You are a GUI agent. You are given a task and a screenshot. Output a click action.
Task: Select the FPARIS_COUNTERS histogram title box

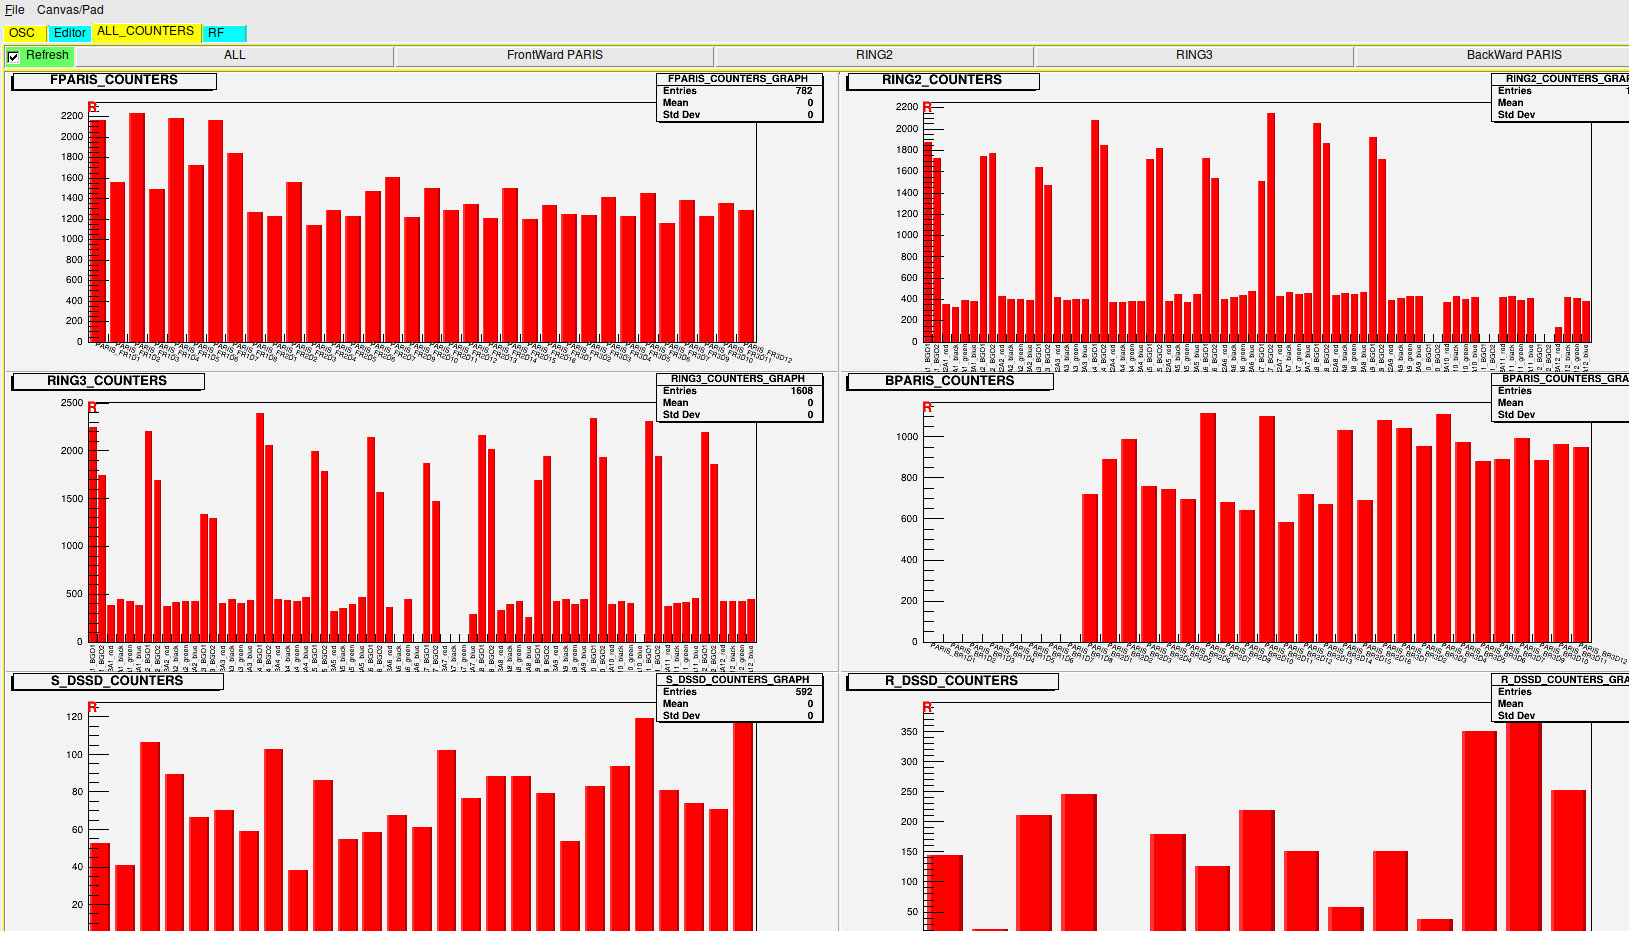(114, 81)
